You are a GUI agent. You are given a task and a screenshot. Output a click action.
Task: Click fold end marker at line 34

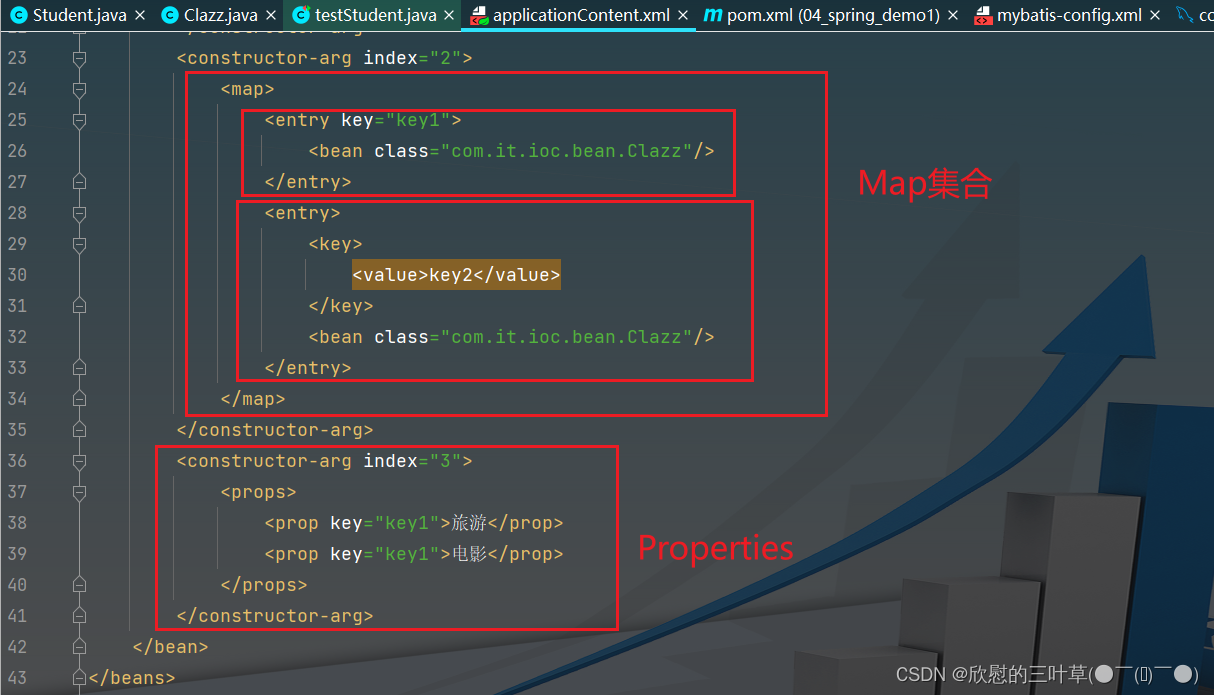tap(79, 399)
